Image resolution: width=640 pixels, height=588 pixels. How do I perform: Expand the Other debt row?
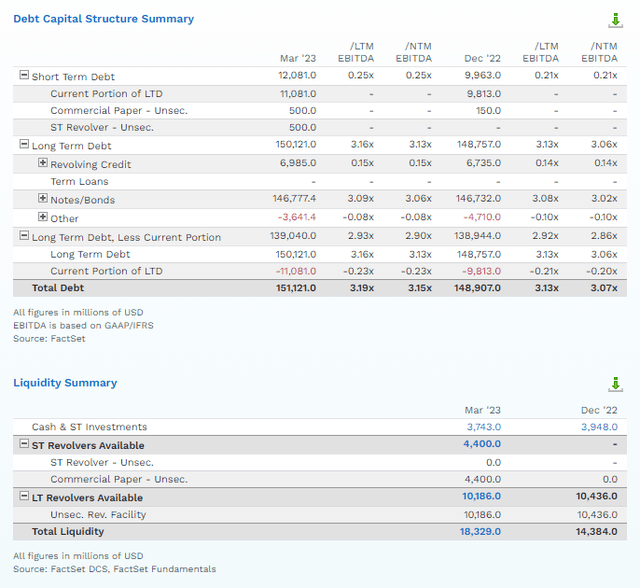pyautogui.click(x=43, y=217)
